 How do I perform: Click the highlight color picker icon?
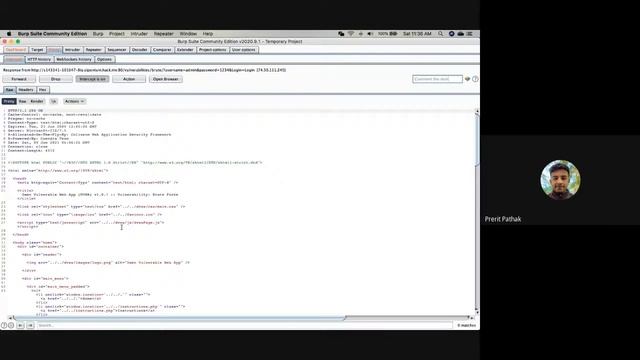tap(467, 79)
